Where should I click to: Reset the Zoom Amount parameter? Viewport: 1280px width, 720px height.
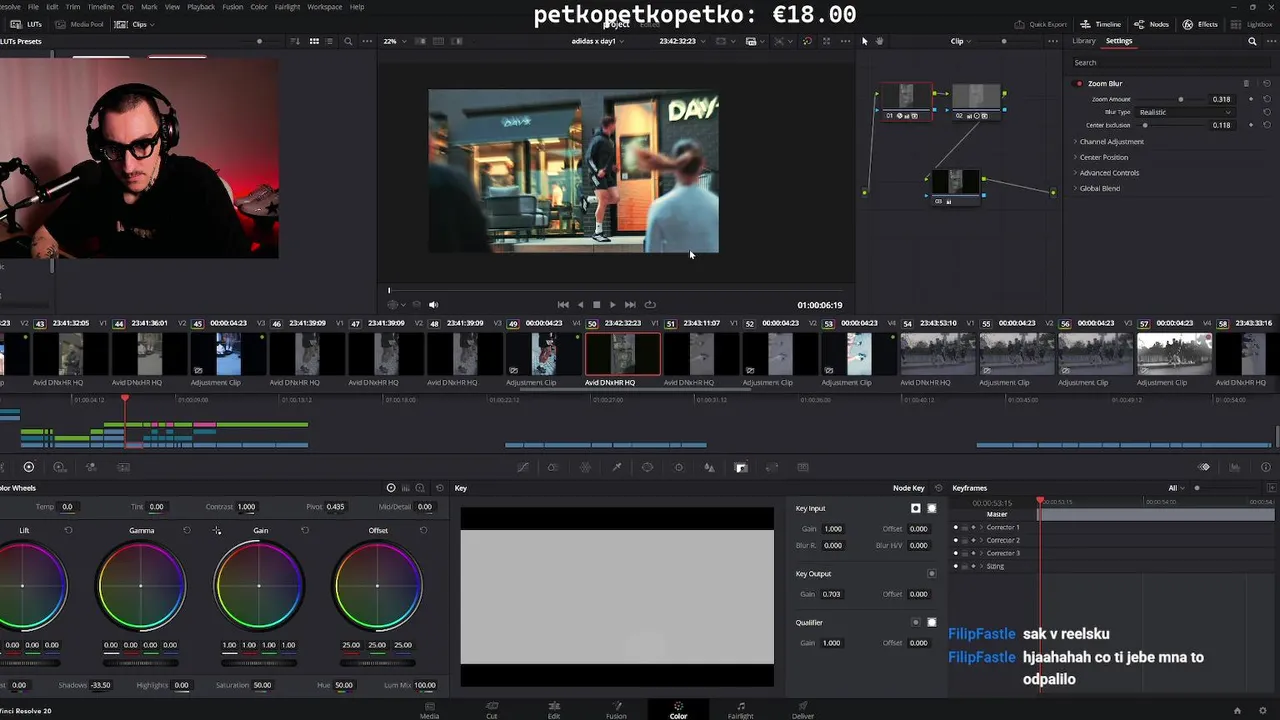[1266, 99]
